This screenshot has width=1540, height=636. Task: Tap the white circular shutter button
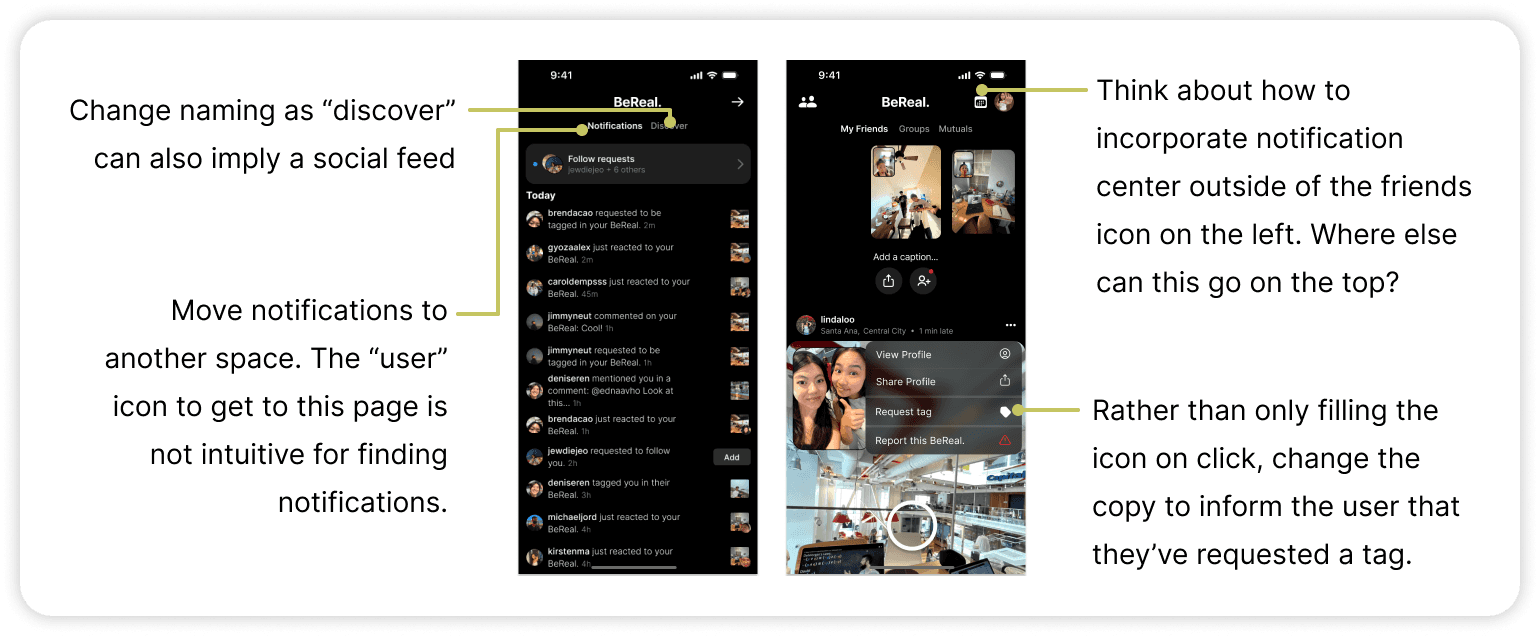(x=912, y=526)
